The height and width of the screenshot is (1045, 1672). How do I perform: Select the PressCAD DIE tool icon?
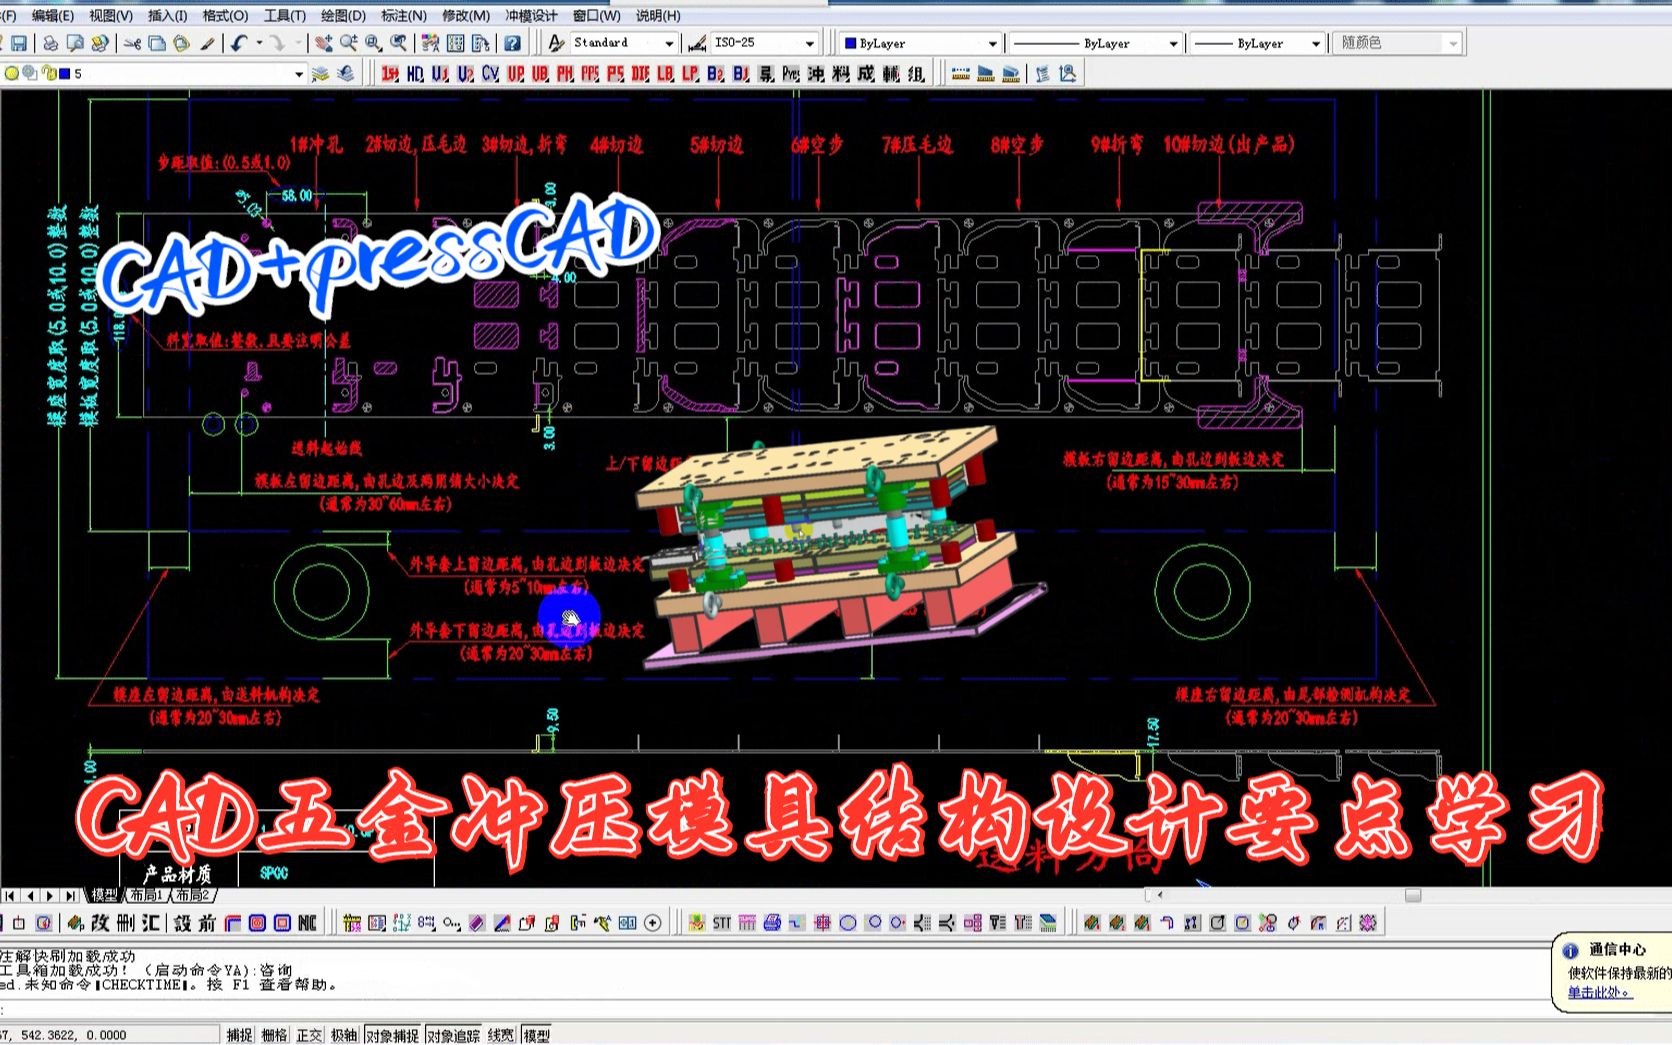641,73
